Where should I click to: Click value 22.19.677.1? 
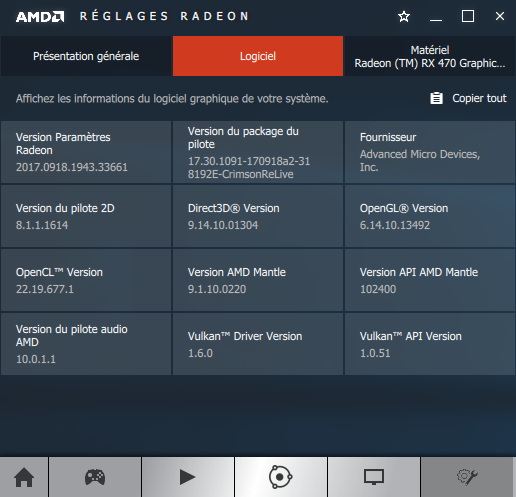(x=45, y=289)
